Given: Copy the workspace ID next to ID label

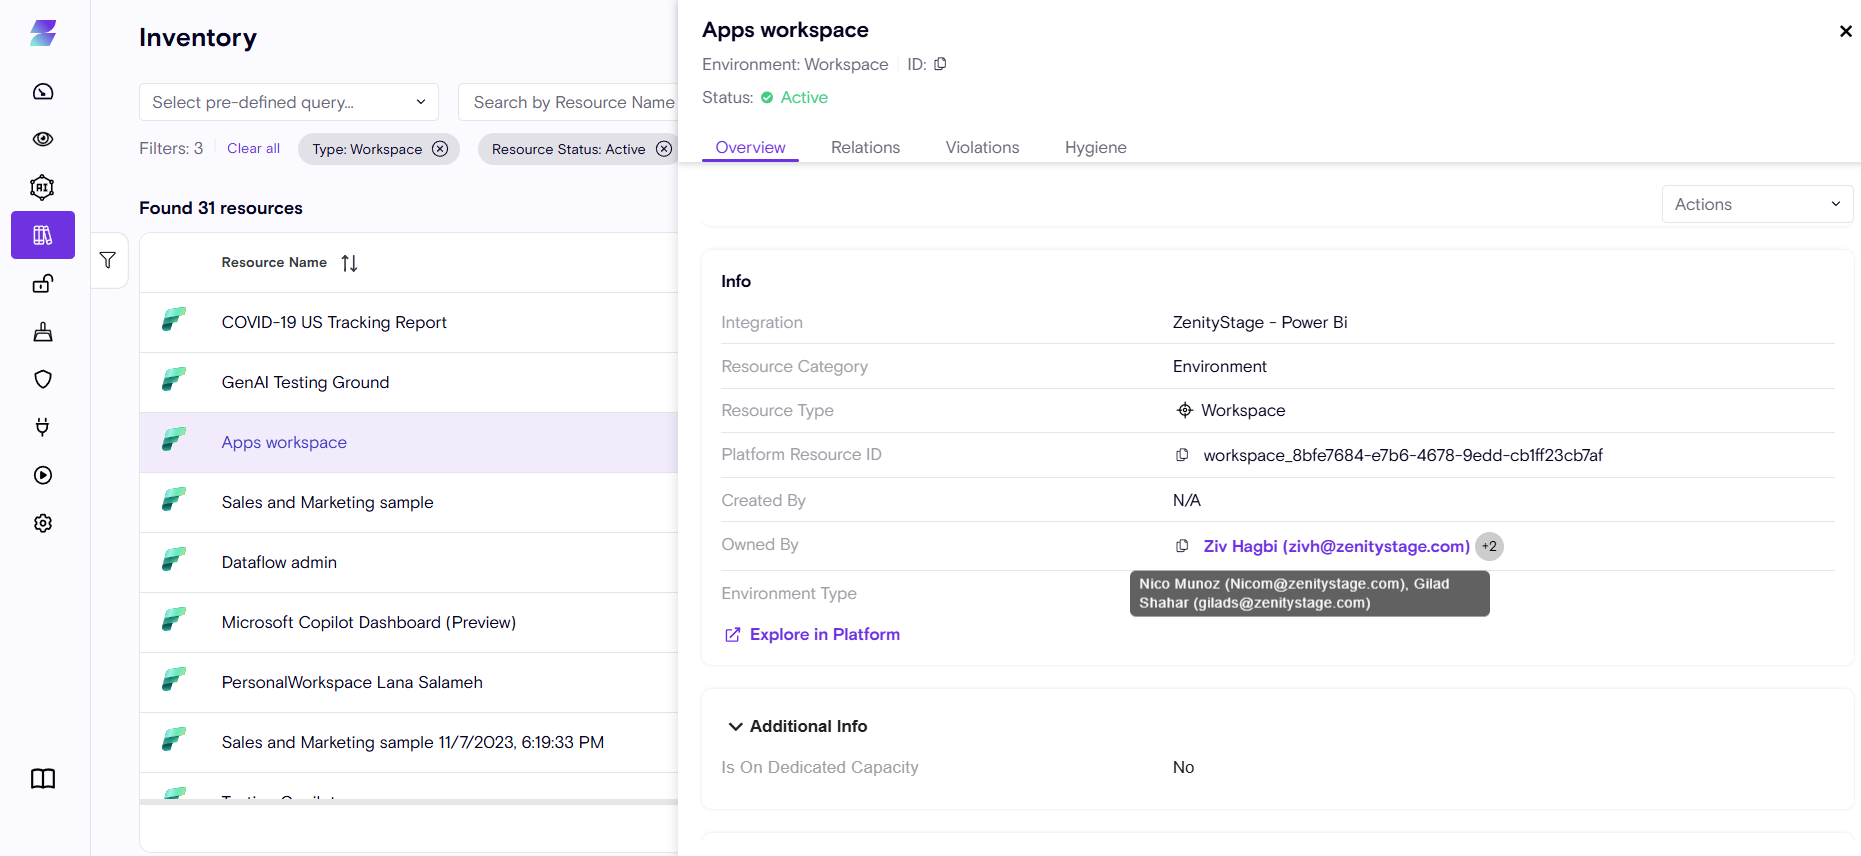Looking at the screenshot, I should click(940, 64).
